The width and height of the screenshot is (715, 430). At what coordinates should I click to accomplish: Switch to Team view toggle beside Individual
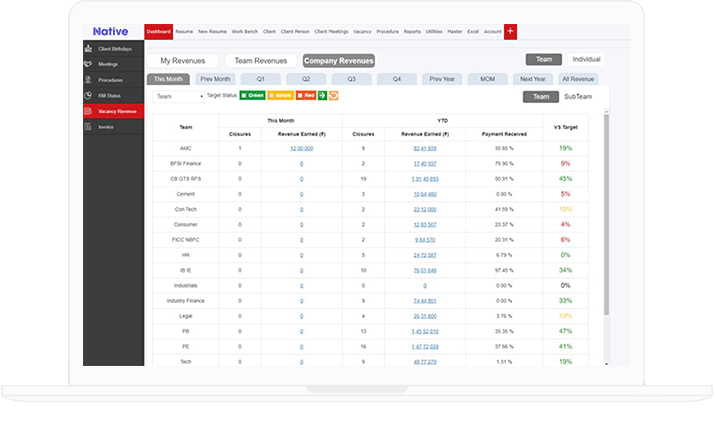pos(544,59)
